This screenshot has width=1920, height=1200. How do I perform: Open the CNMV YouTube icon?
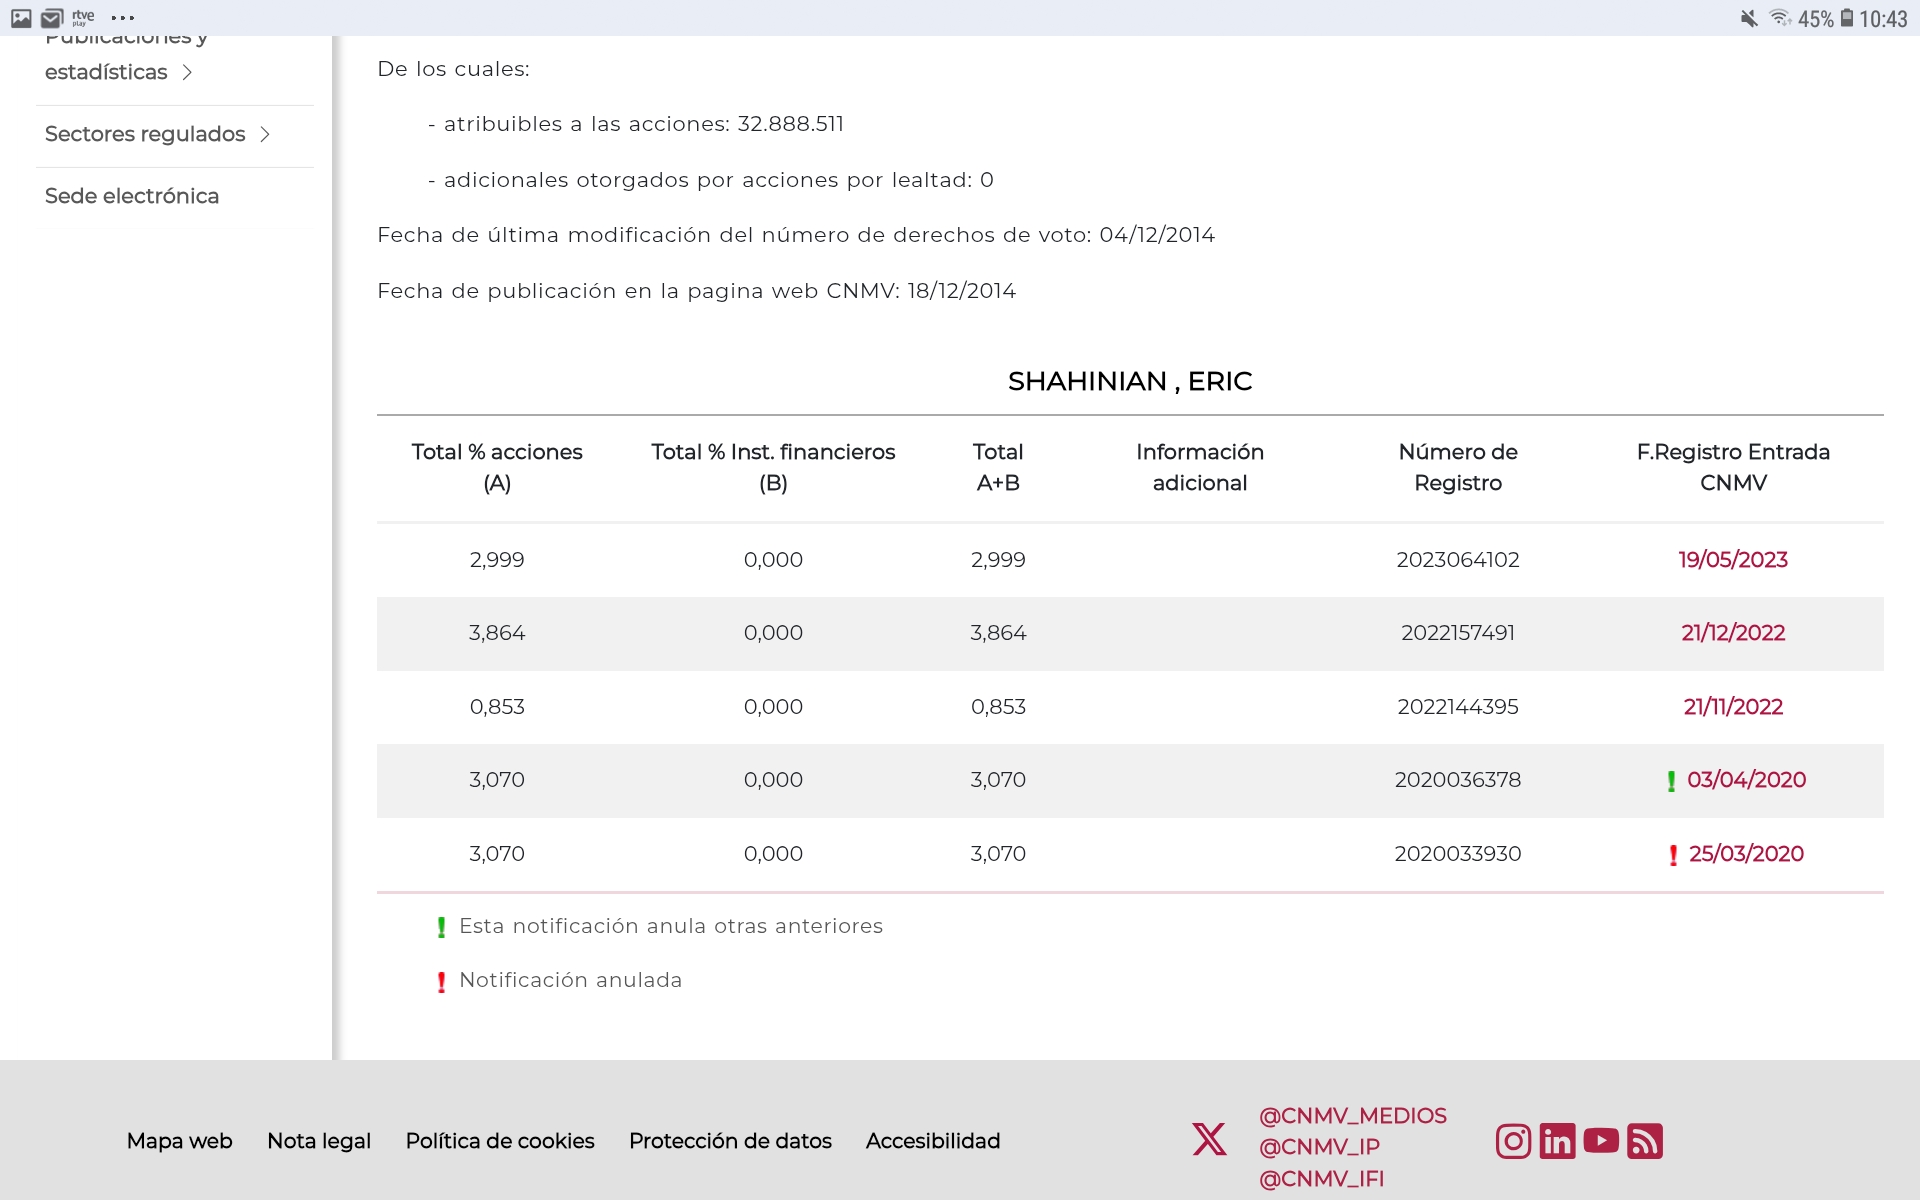click(1601, 1141)
